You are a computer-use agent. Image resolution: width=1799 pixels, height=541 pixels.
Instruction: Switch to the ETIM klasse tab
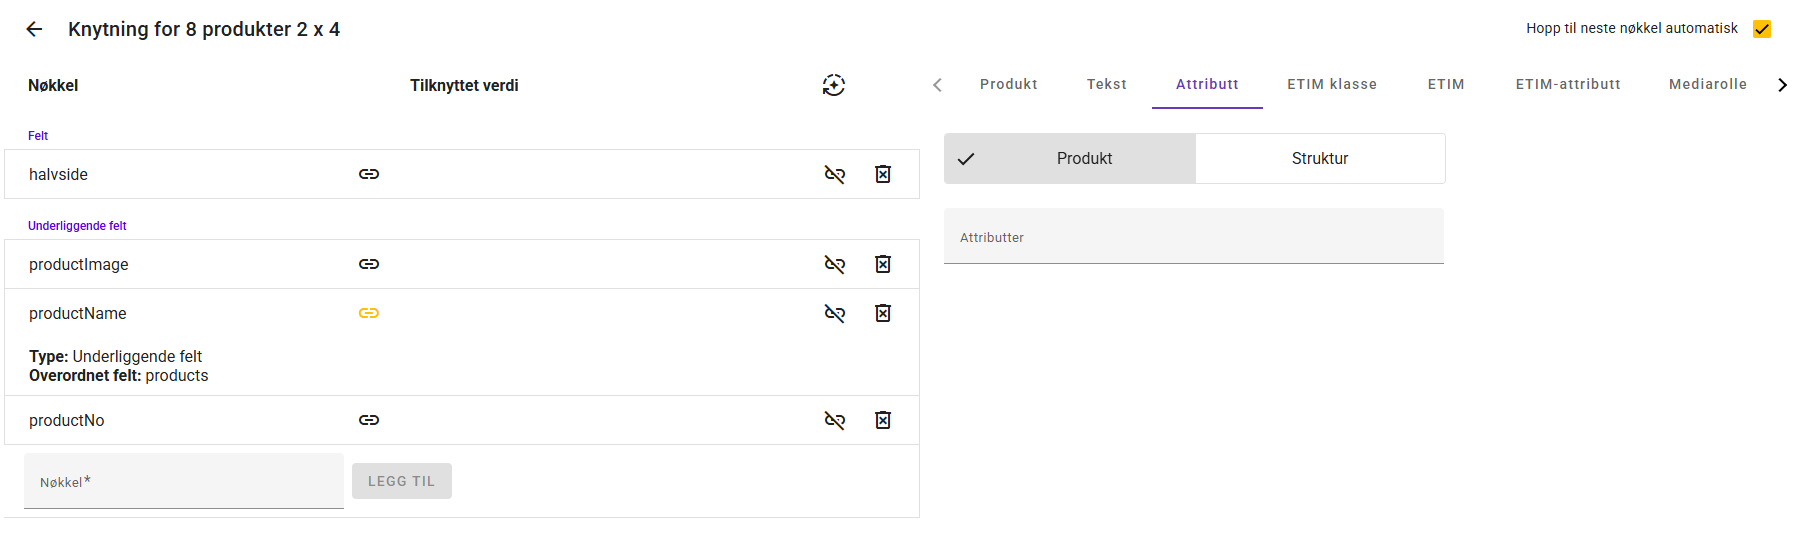point(1332,85)
